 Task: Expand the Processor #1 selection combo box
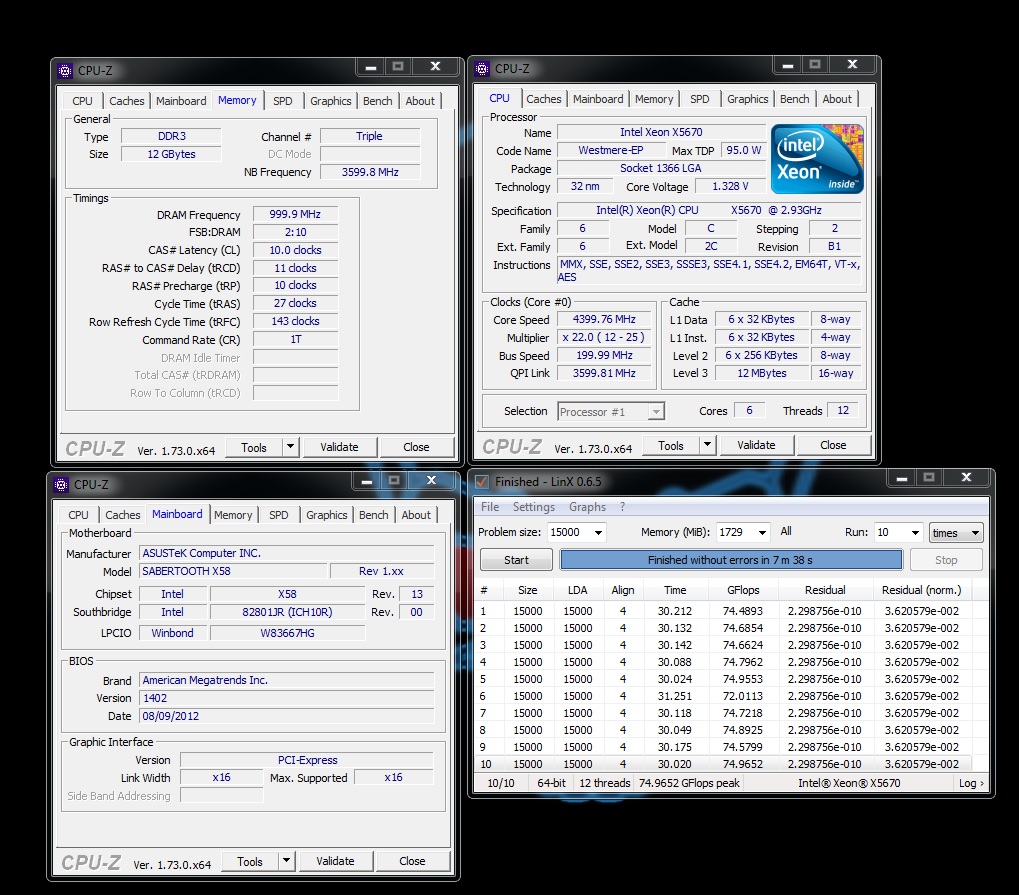tap(656, 411)
